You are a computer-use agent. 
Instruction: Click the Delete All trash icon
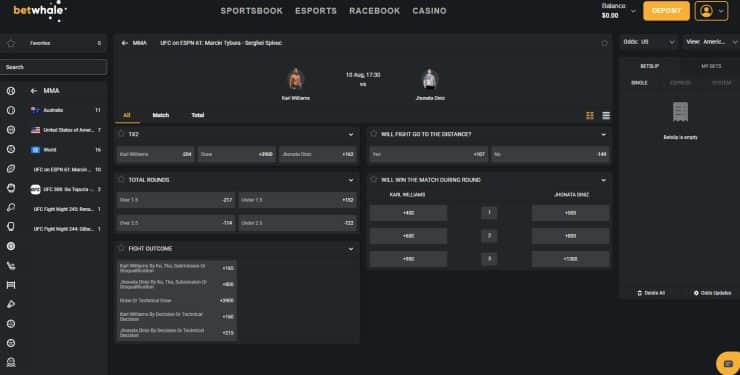point(639,293)
